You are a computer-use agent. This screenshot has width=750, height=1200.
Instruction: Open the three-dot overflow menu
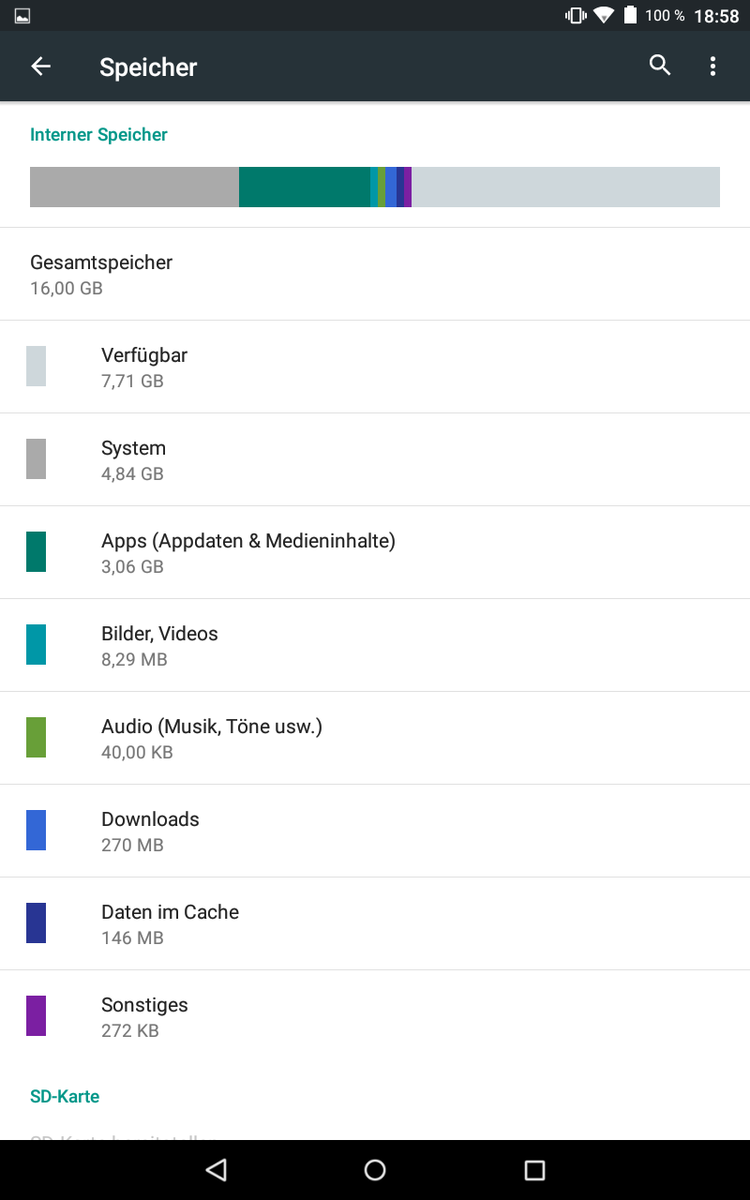pyautogui.click(x=713, y=67)
